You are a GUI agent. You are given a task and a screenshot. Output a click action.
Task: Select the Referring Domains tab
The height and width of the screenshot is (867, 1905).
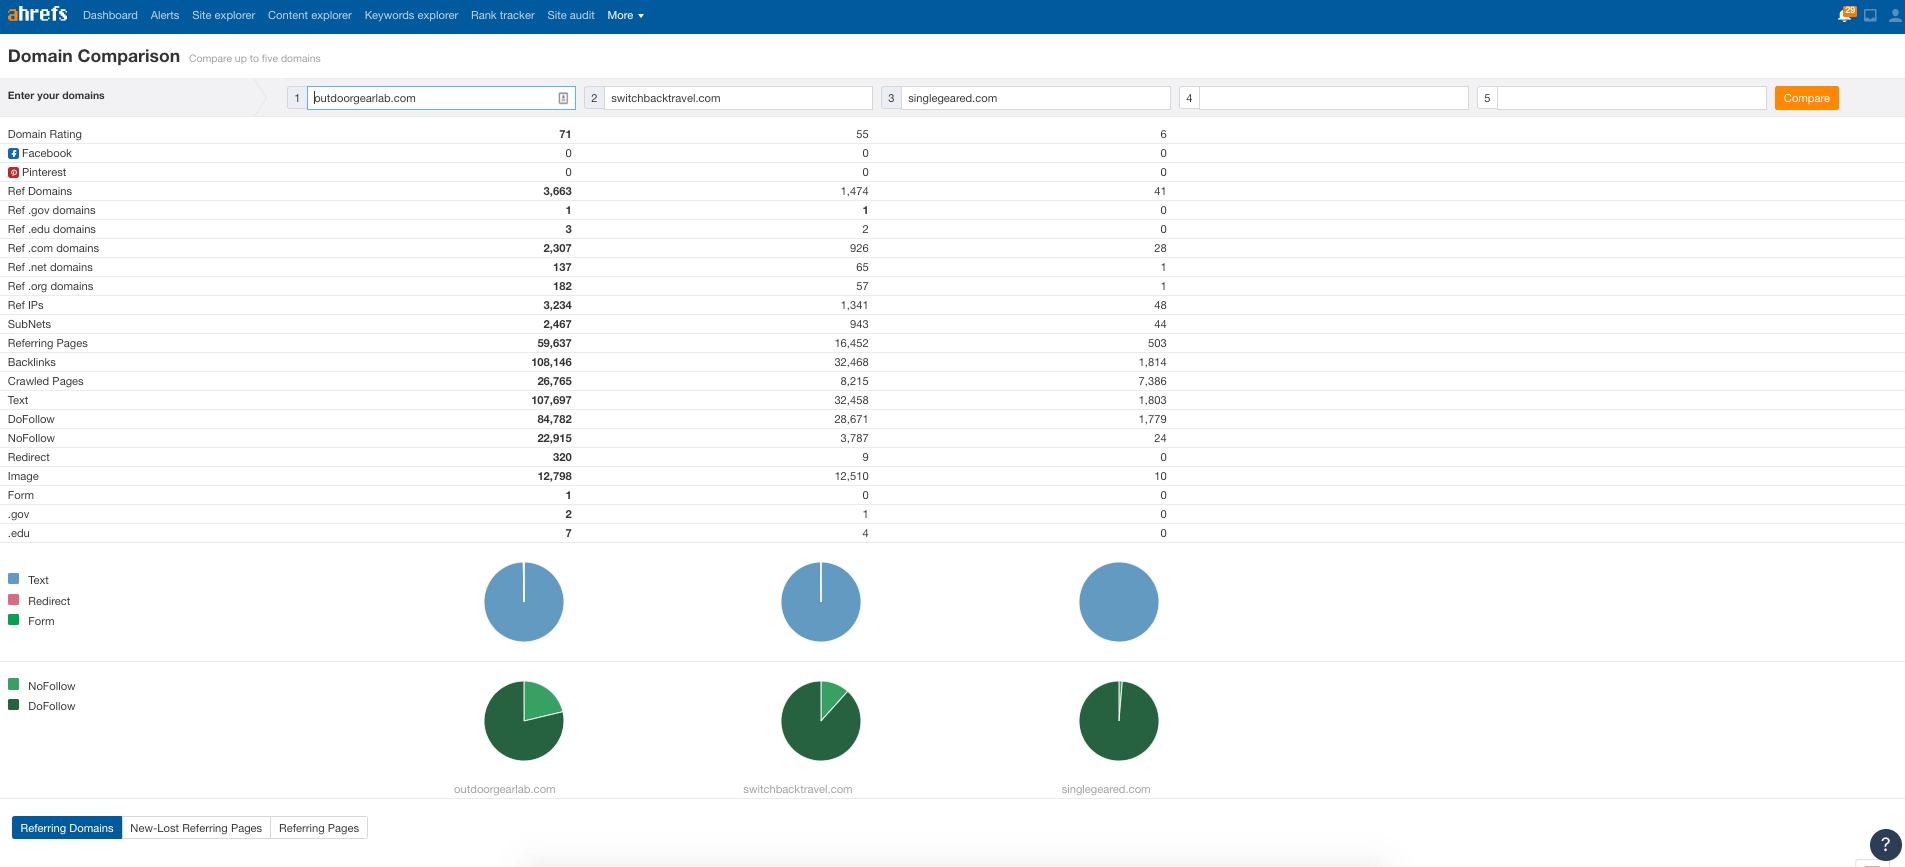click(67, 828)
